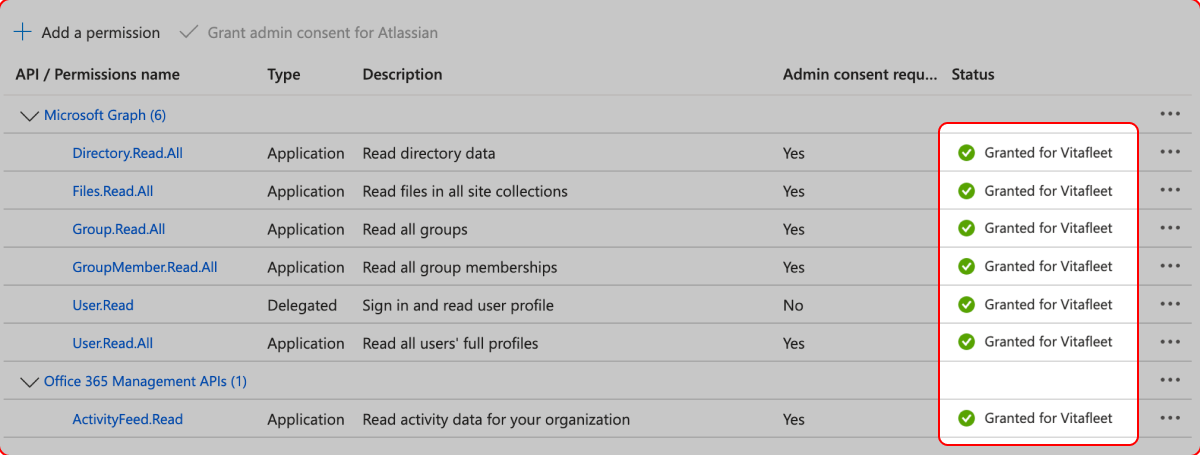Viewport: 1200px width, 455px height.
Task: Open the ellipsis menu for Files.Read.All row
Action: point(1171,190)
